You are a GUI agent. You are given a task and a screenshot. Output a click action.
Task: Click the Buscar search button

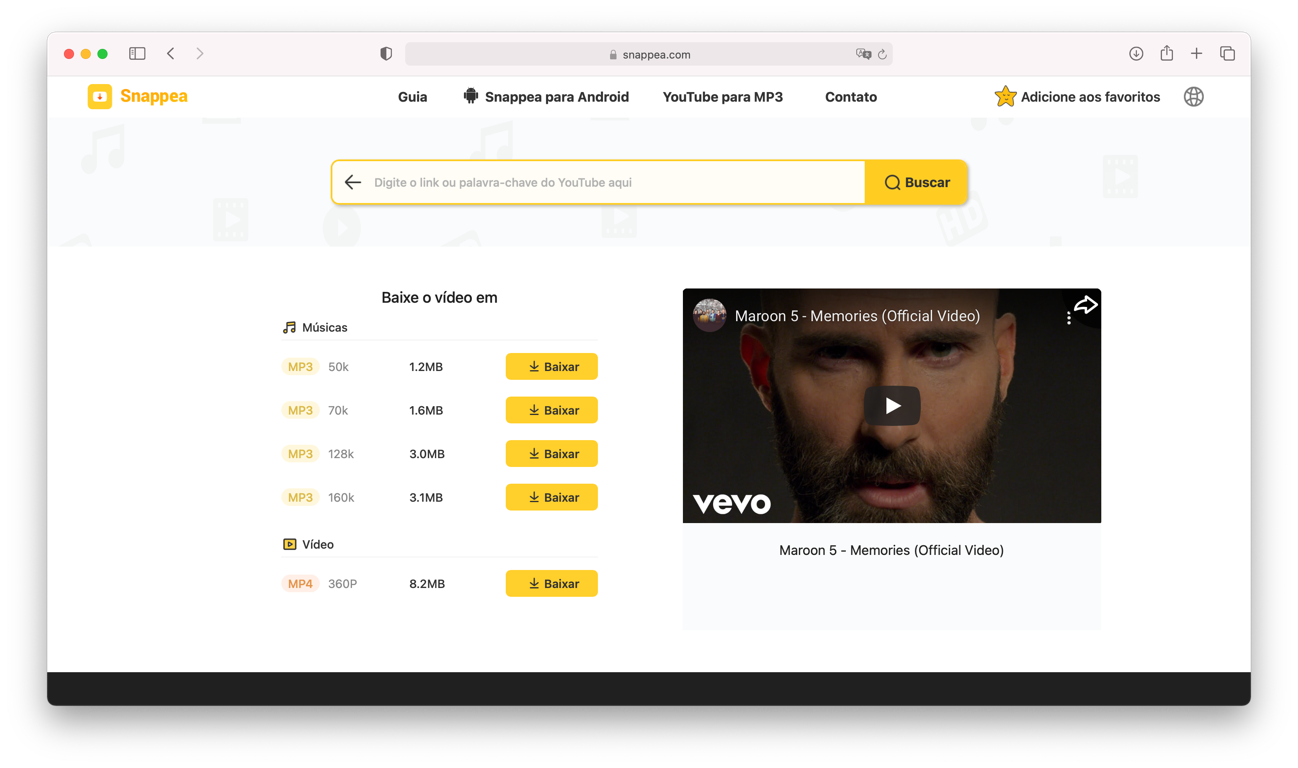(916, 182)
